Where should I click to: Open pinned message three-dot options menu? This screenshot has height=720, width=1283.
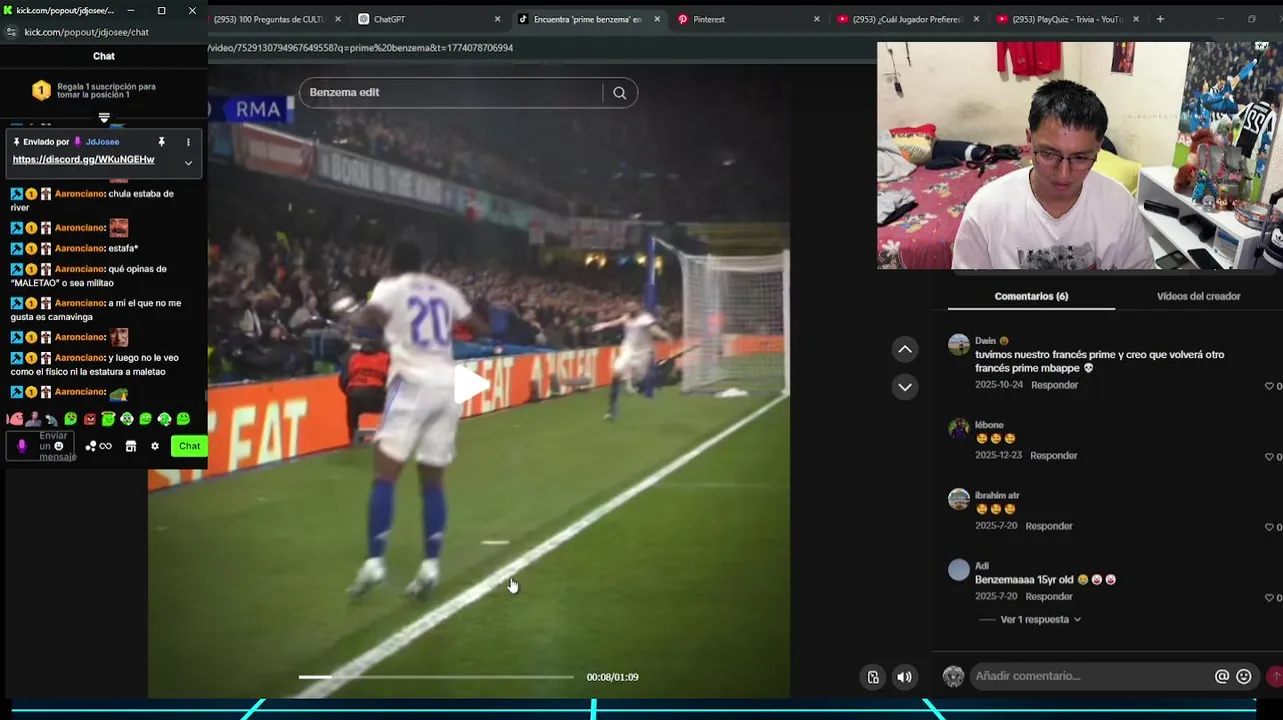click(188, 142)
